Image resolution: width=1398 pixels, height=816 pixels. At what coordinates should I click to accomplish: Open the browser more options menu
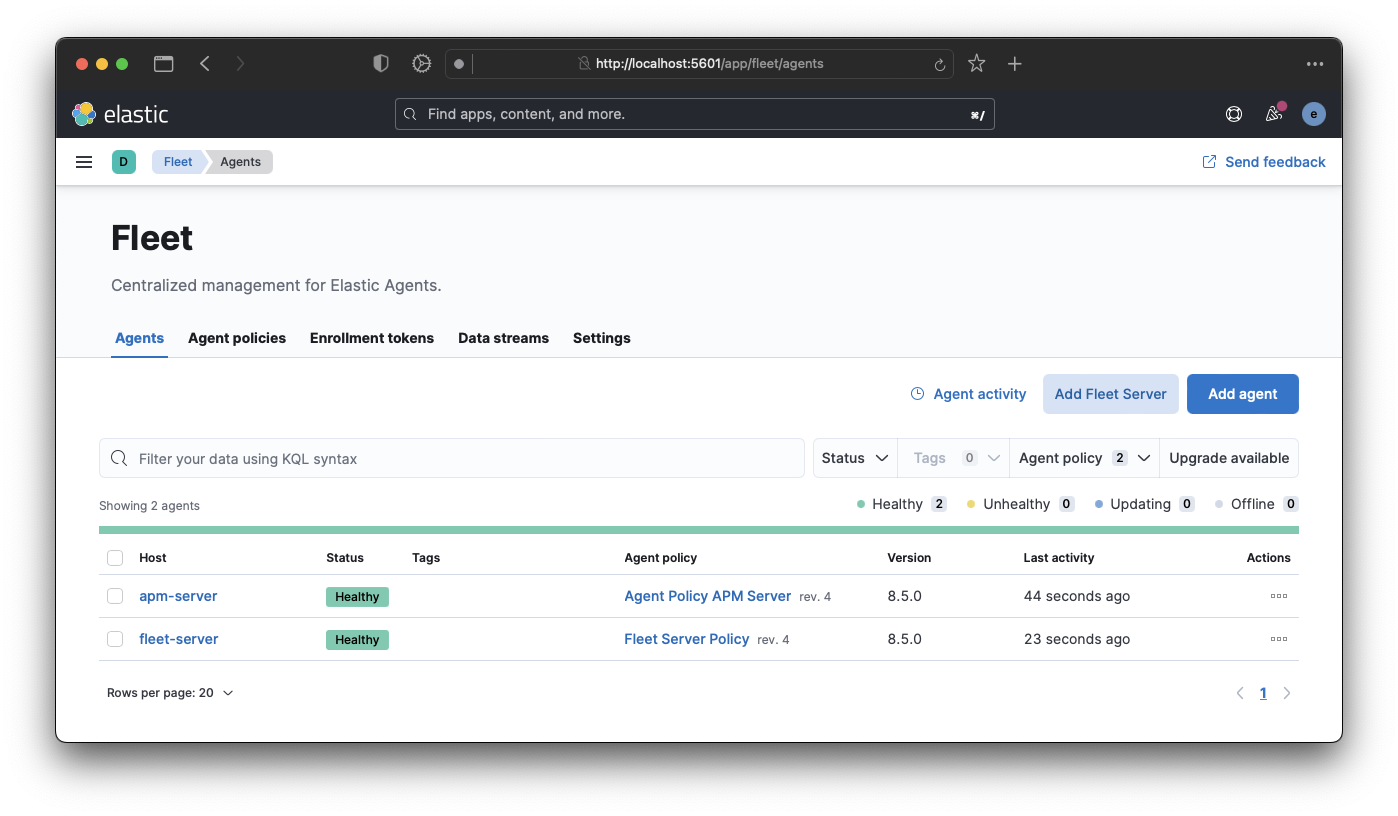1315,64
